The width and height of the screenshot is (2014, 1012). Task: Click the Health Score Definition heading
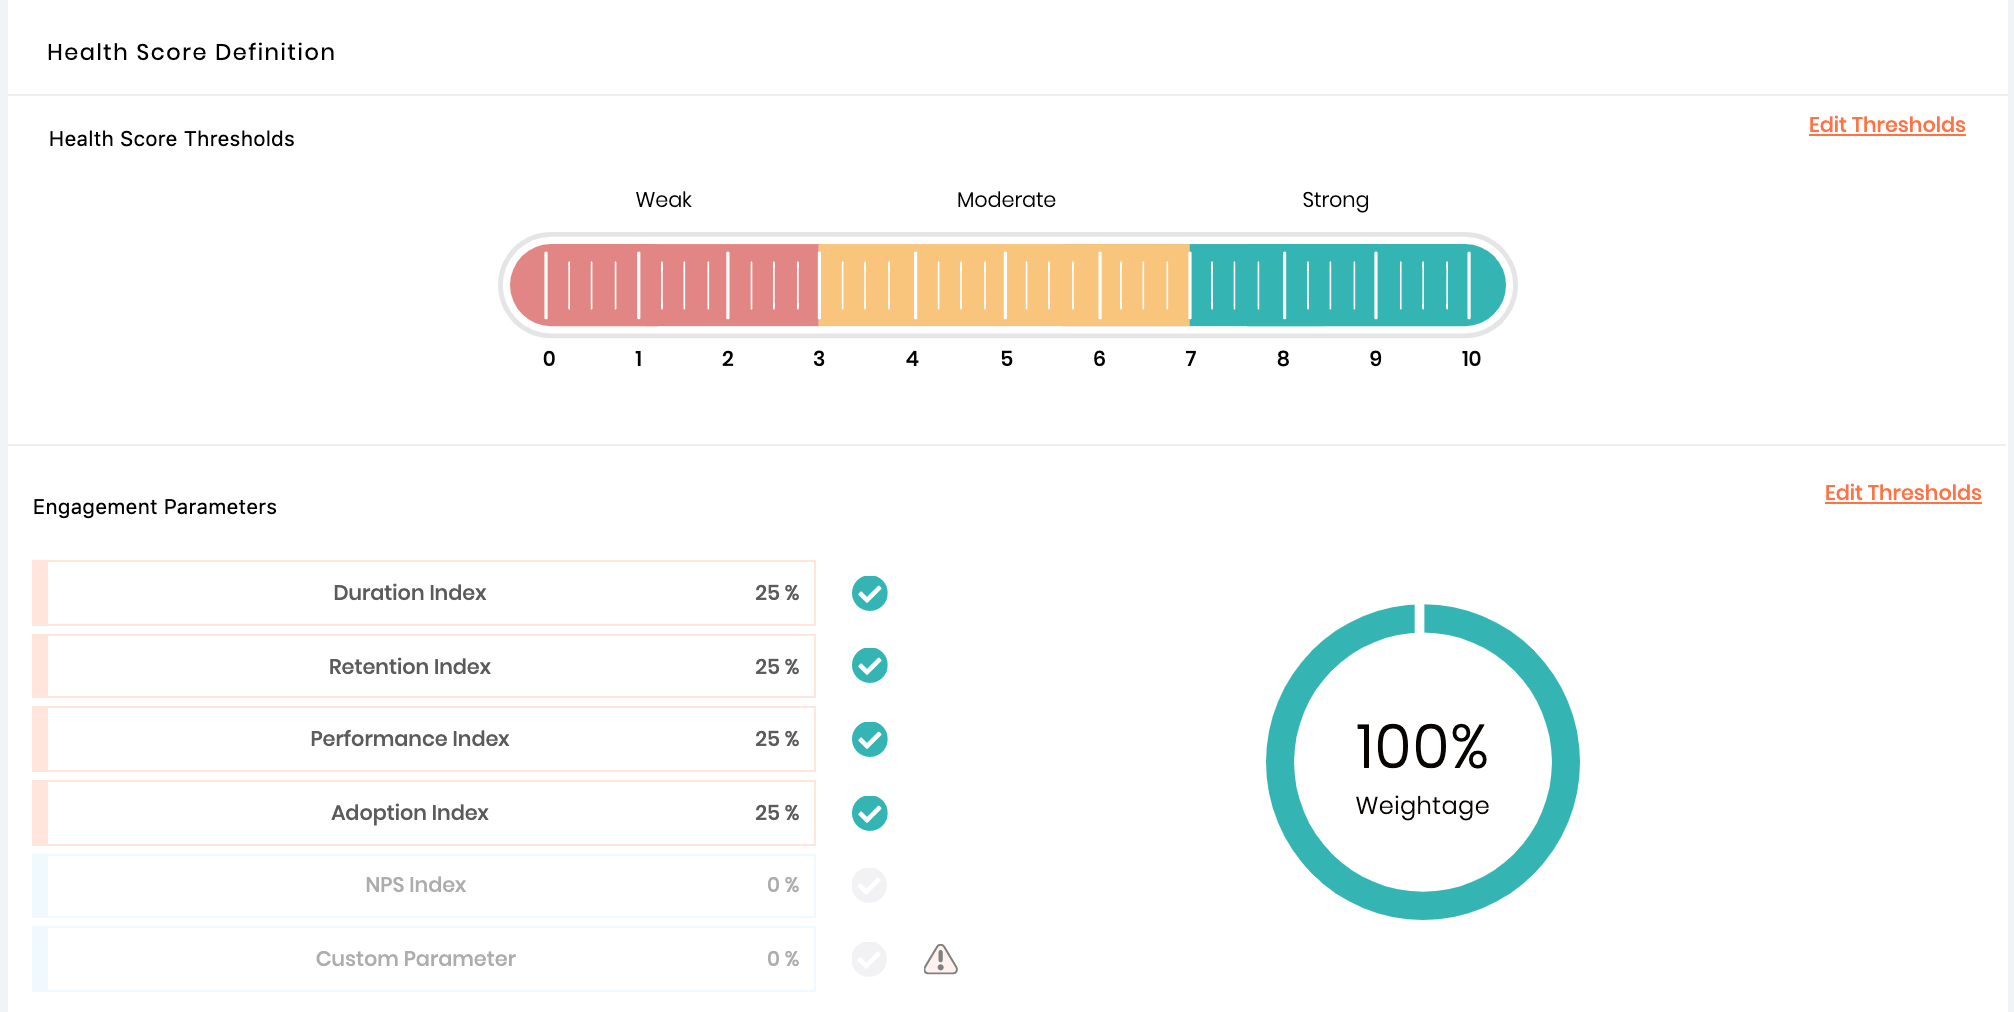[x=191, y=52]
